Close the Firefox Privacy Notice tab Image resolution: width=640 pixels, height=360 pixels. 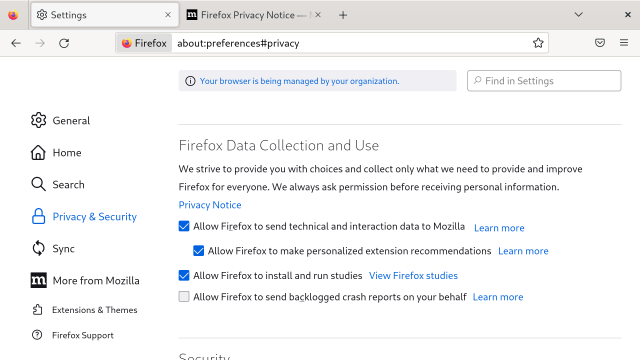(x=318, y=15)
